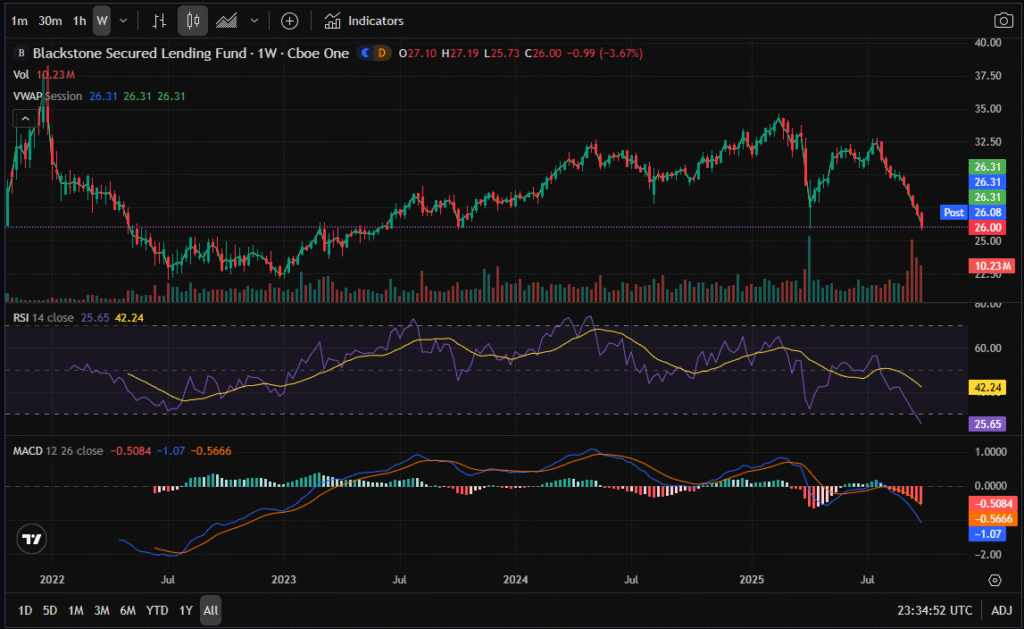This screenshot has height=629, width=1024.
Task: Toggle the moon extended-hours session badge
Action: pos(366,53)
